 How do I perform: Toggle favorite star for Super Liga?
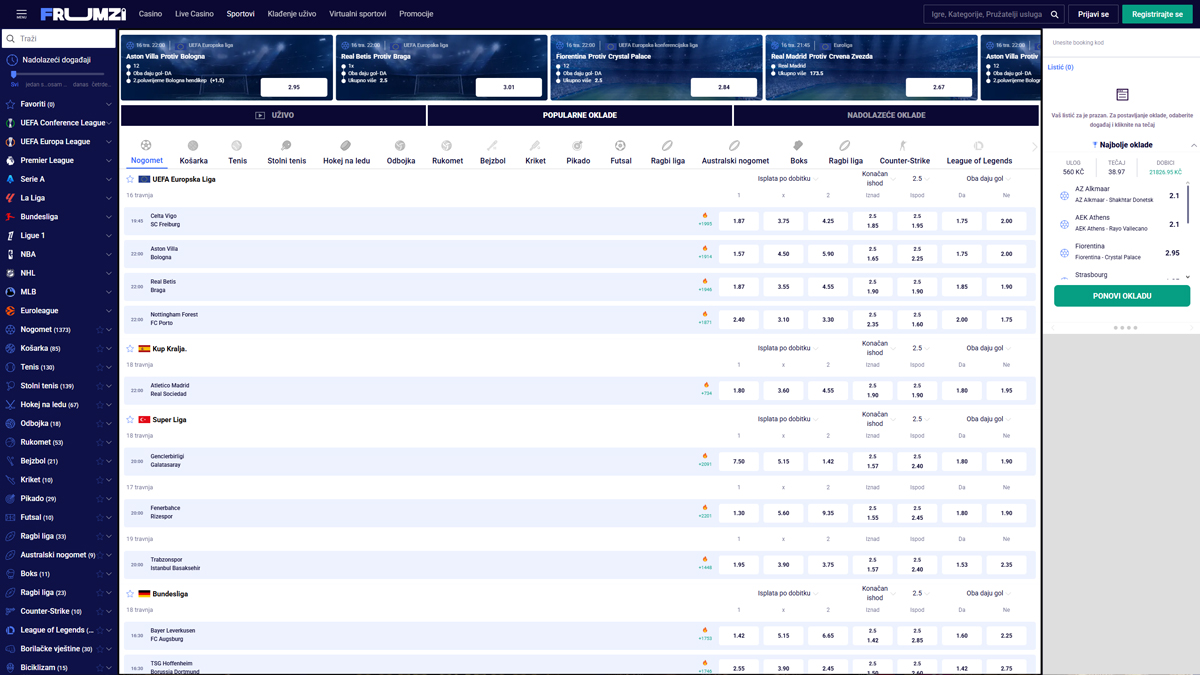coord(130,420)
